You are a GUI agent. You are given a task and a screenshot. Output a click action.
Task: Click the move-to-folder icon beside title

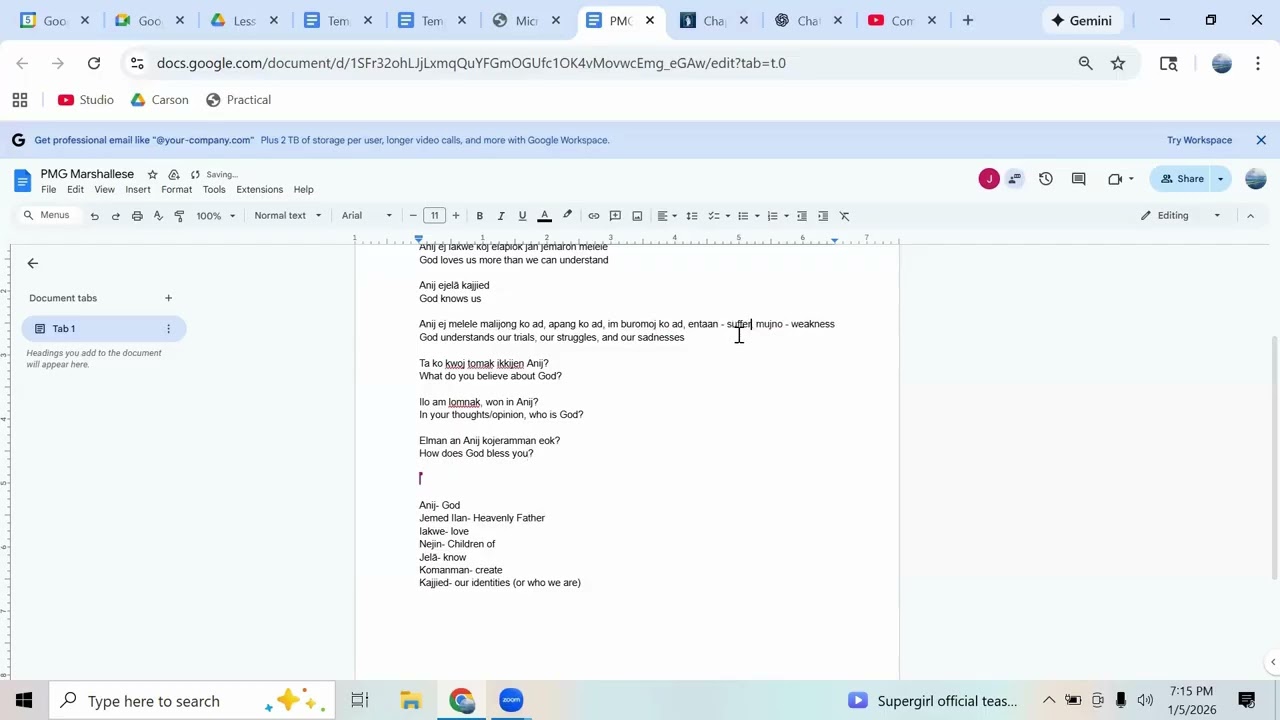pyautogui.click(x=174, y=175)
